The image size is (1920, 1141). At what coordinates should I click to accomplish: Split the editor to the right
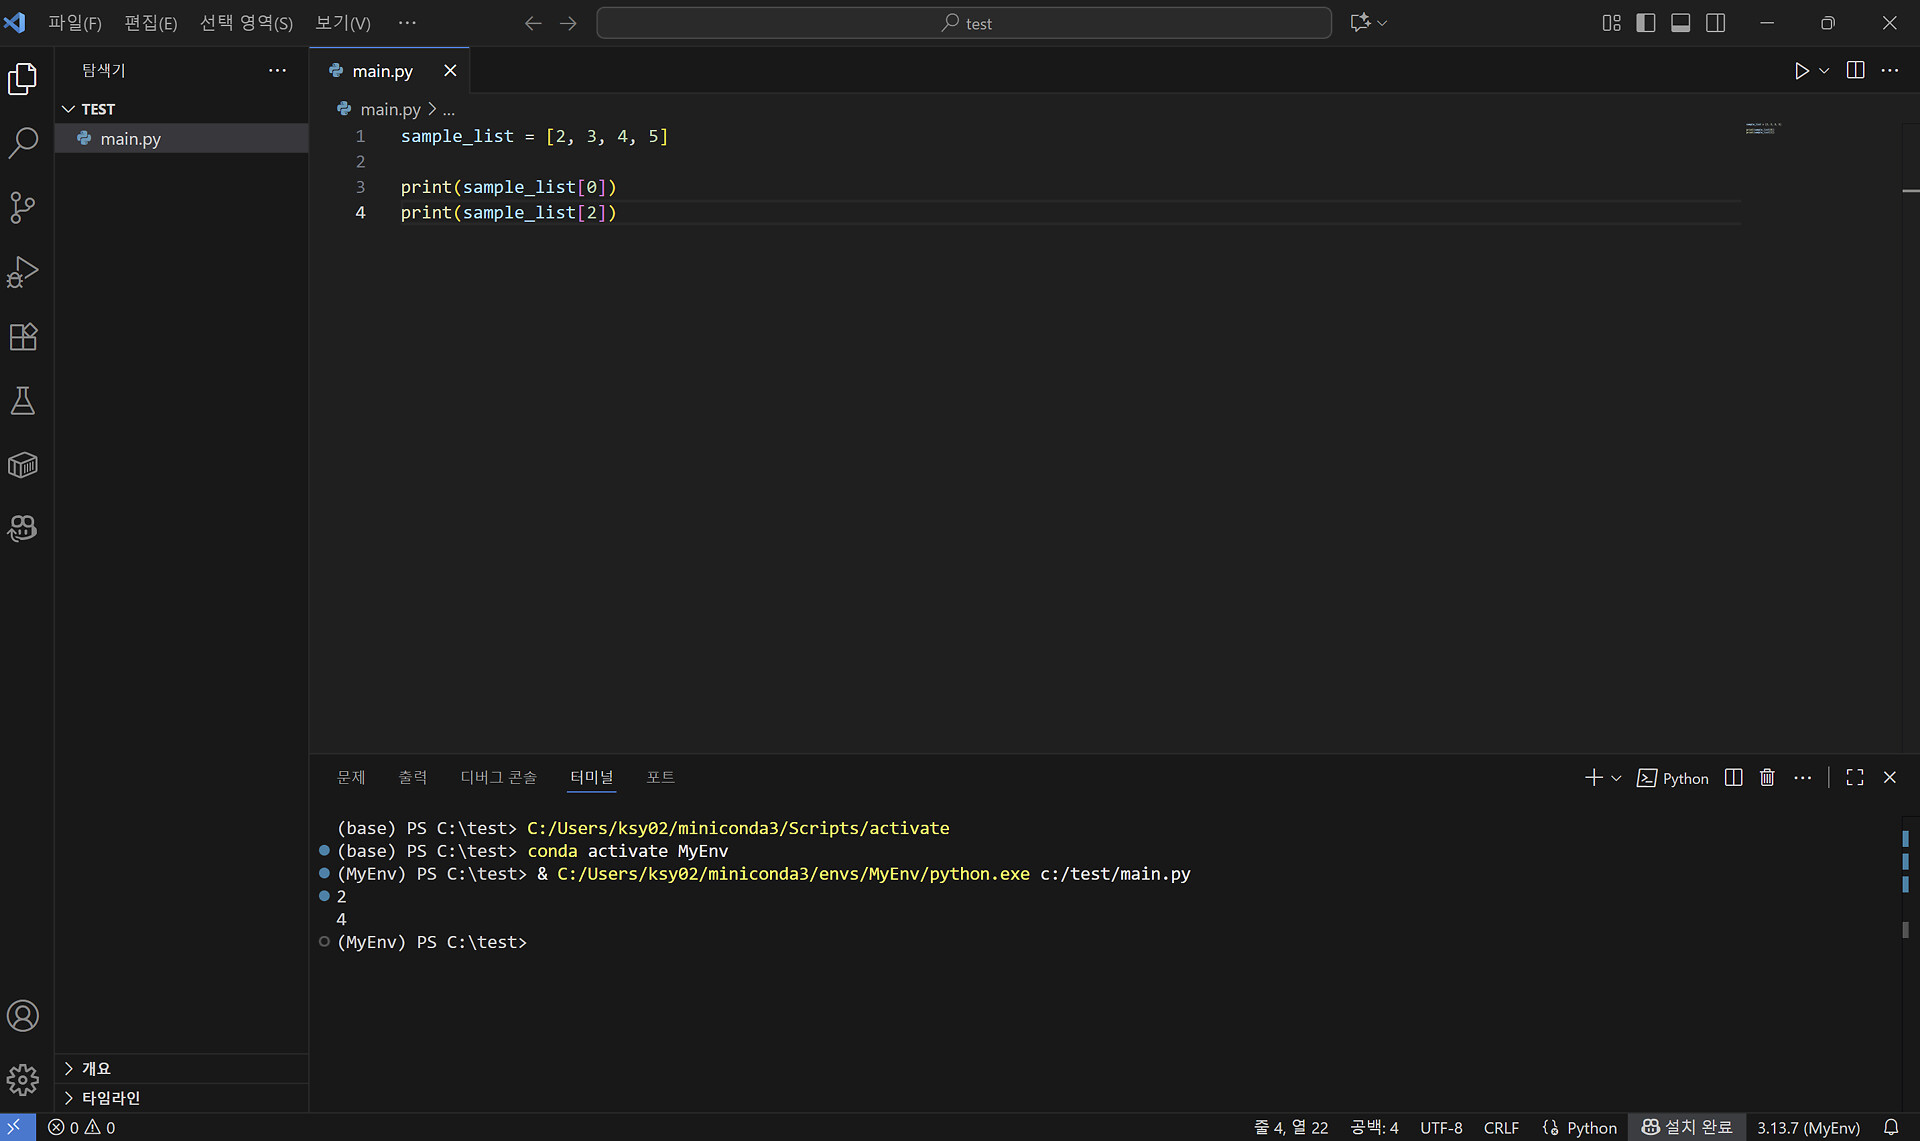tap(1855, 71)
